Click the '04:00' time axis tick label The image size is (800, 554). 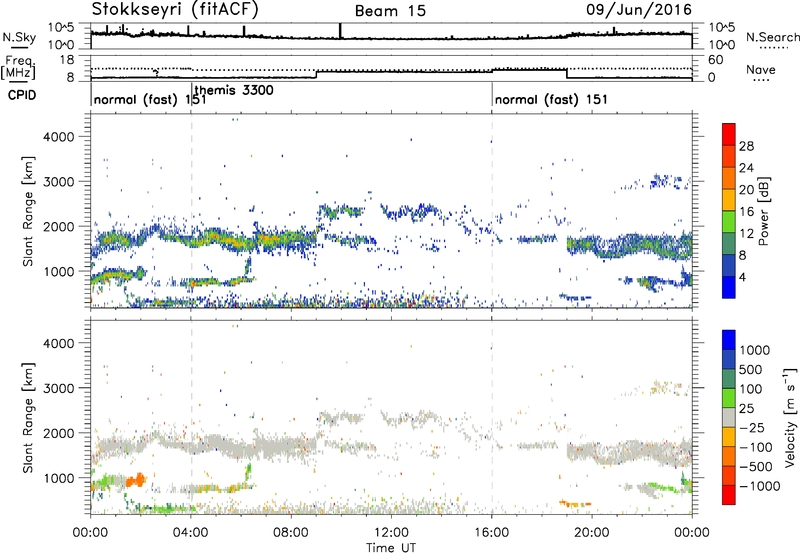(x=191, y=533)
